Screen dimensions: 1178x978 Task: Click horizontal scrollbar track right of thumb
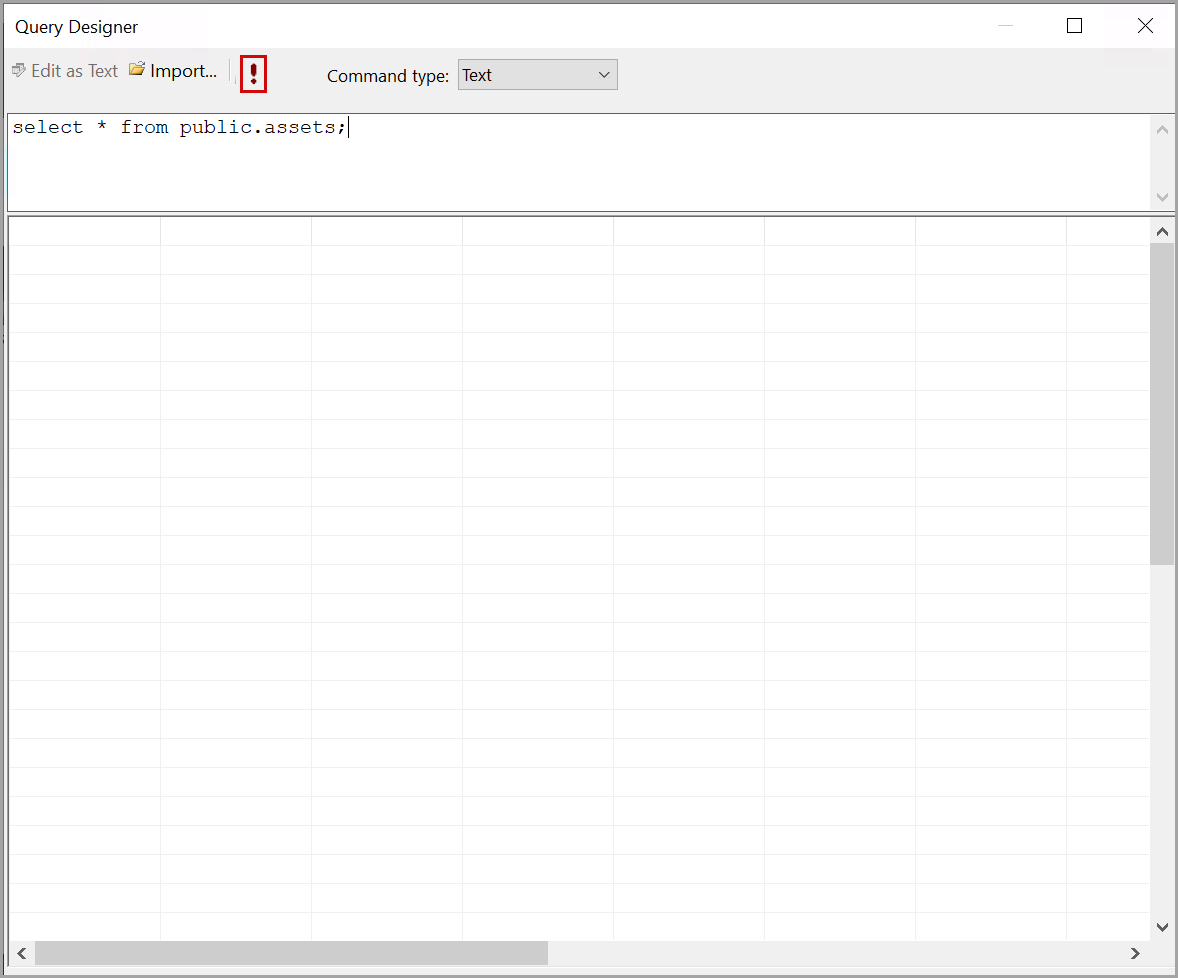coord(830,953)
